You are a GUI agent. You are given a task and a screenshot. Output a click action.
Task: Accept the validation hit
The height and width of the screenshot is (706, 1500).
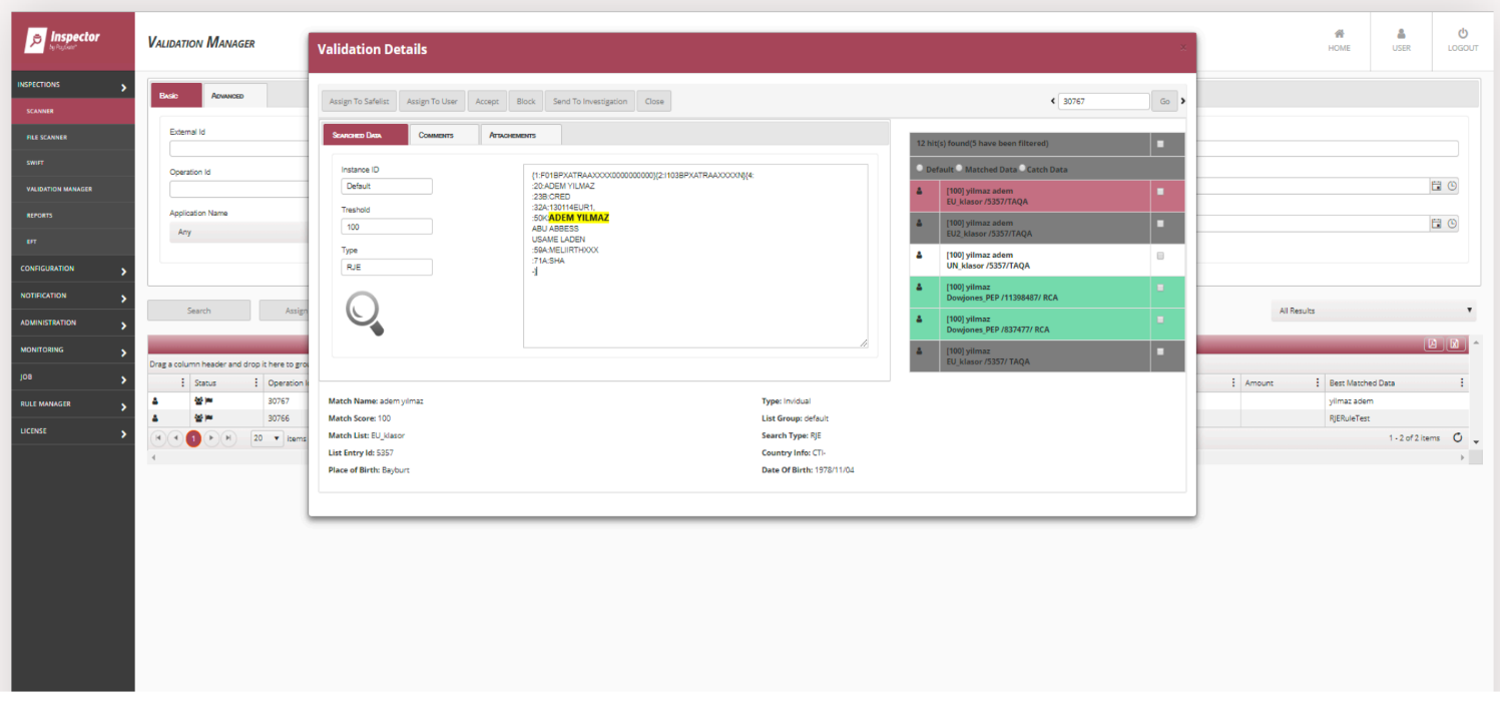pos(487,101)
